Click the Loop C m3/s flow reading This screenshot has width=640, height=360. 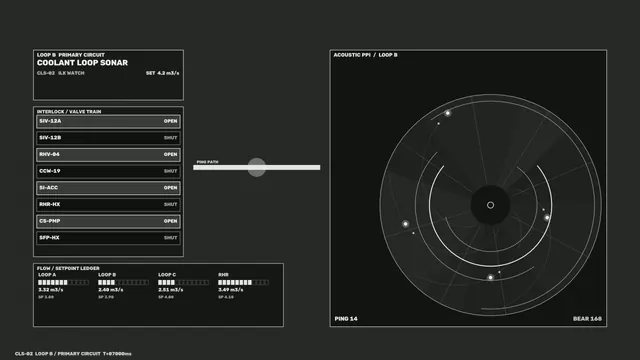point(171,290)
